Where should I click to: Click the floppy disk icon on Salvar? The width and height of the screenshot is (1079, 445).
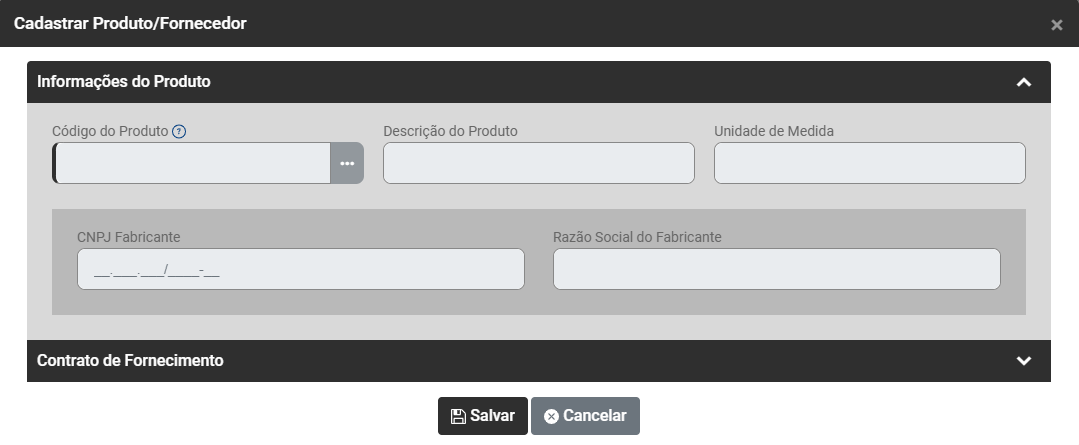(x=458, y=416)
